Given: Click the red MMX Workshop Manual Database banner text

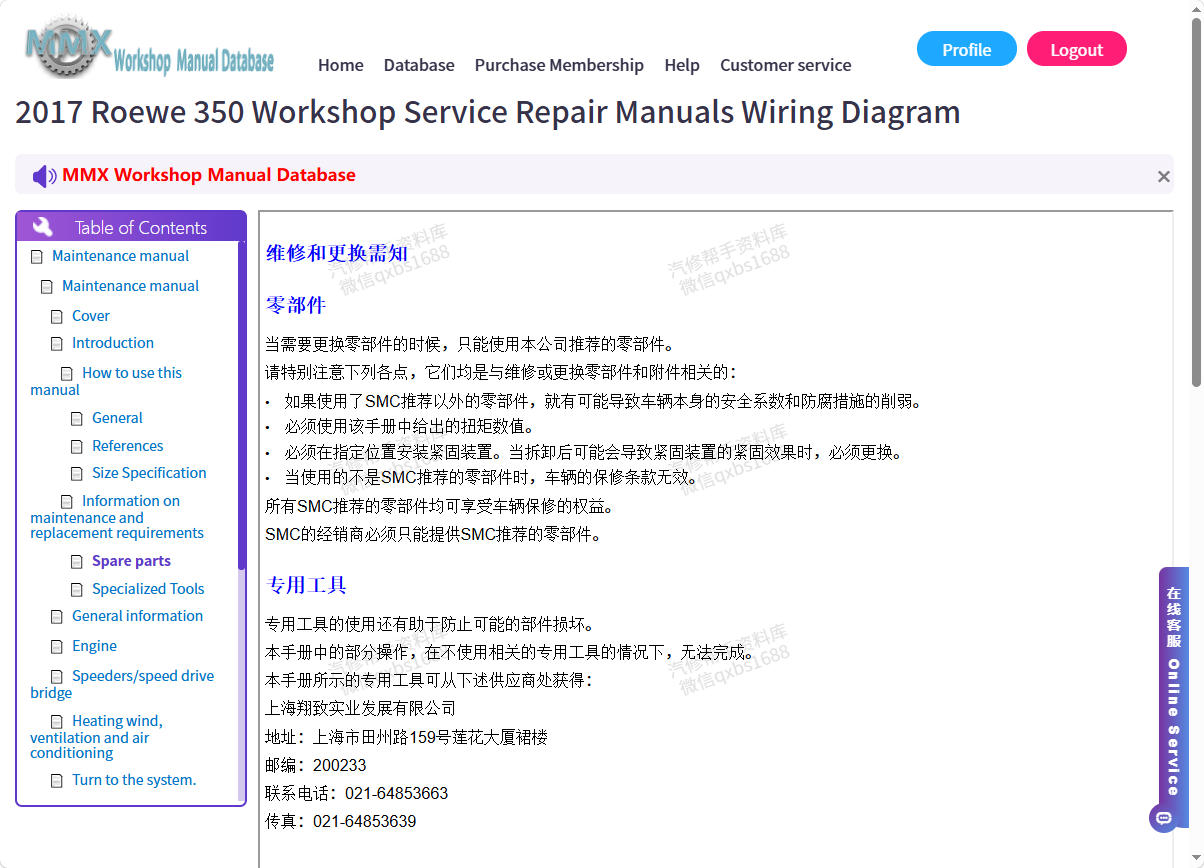Looking at the screenshot, I should coord(209,175).
